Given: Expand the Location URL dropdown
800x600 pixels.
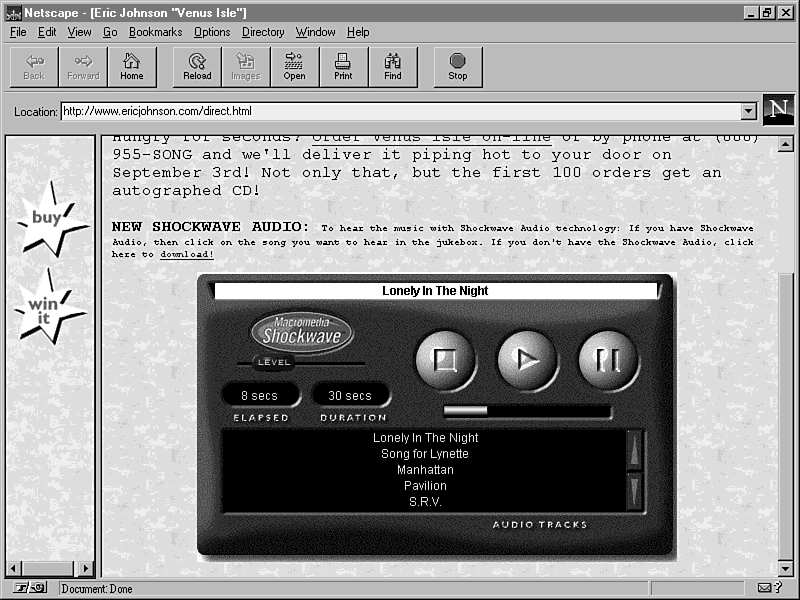Looking at the screenshot, I should pyautogui.click(x=748, y=111).
